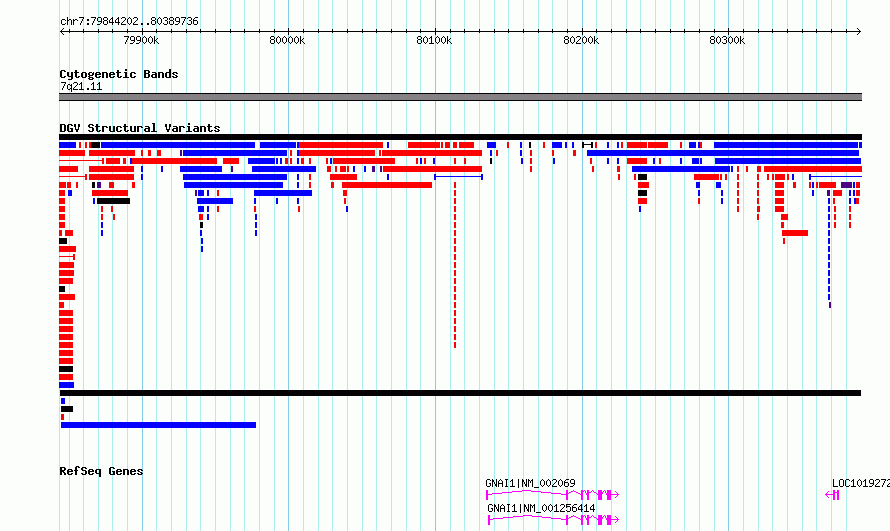Viewport: 890px width, 531px height.
Task: Click the GNAI1|NM_001256414 gene label
Action: 541,508
